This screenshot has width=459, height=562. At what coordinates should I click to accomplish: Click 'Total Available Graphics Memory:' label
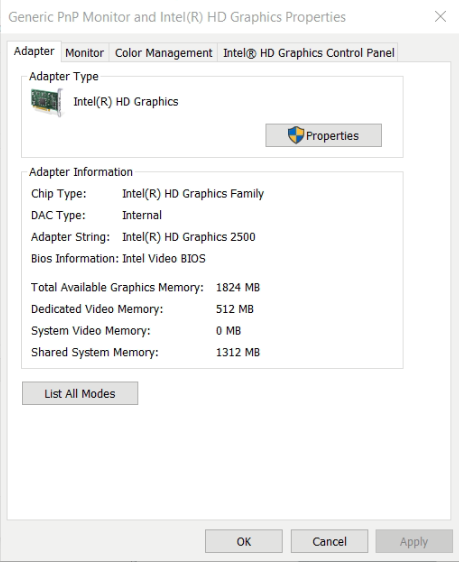point(117,287)
